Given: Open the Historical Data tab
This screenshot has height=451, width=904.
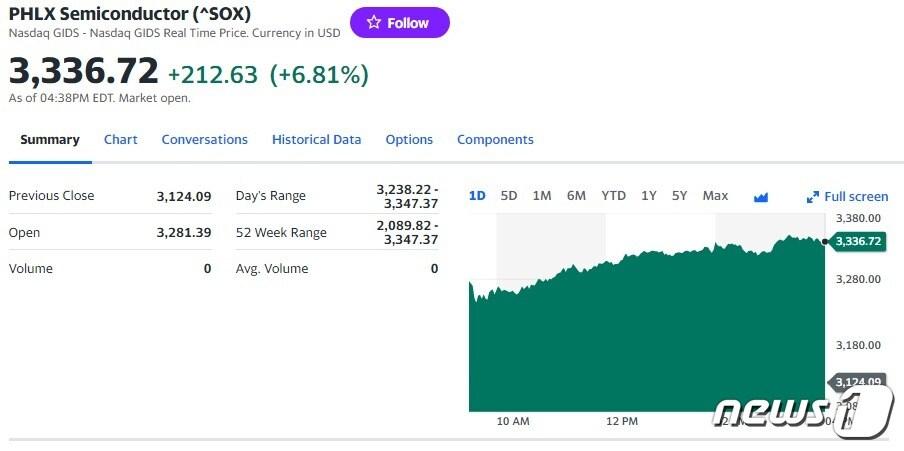Looking at the screenshot, I should pyautogui.click(x=316, y=140).
